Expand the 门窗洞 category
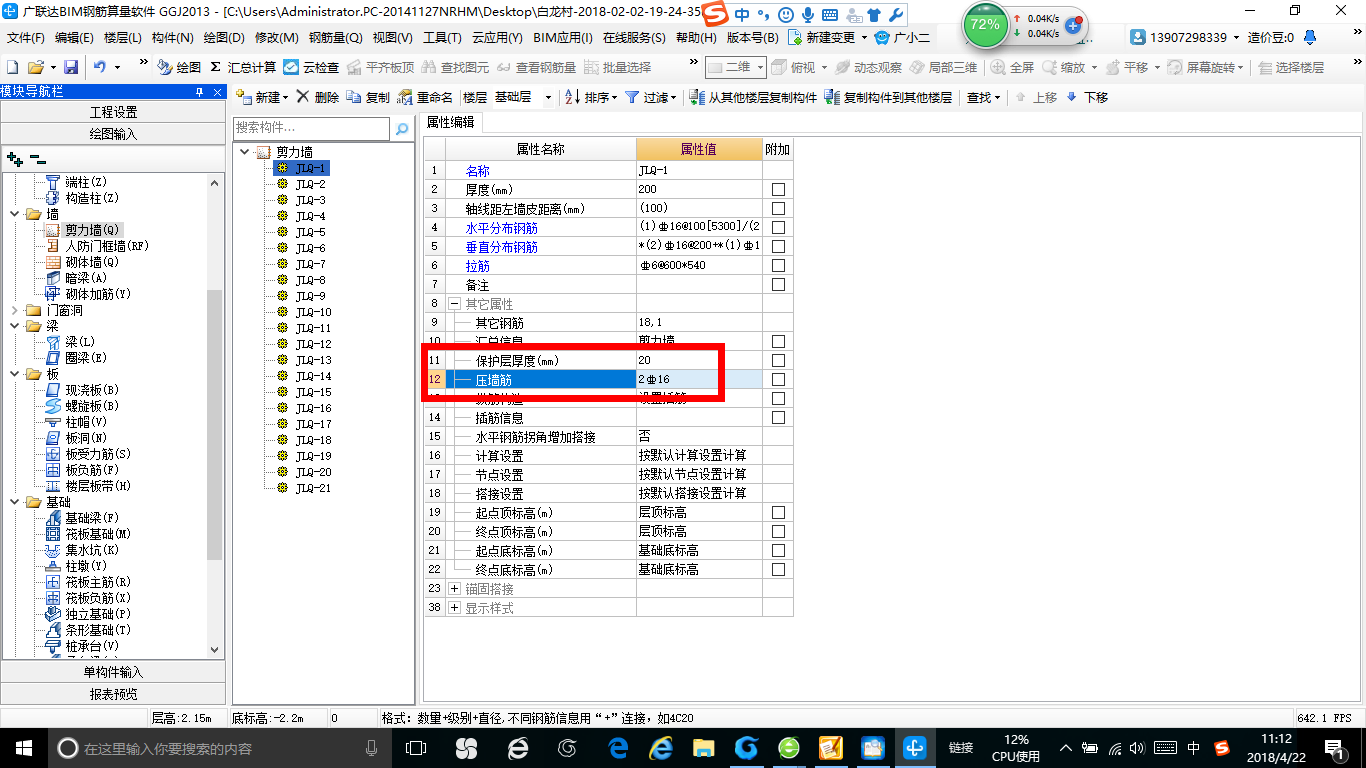The height and width of the screenshot is (768, 1366). click(x=14, y=310)
